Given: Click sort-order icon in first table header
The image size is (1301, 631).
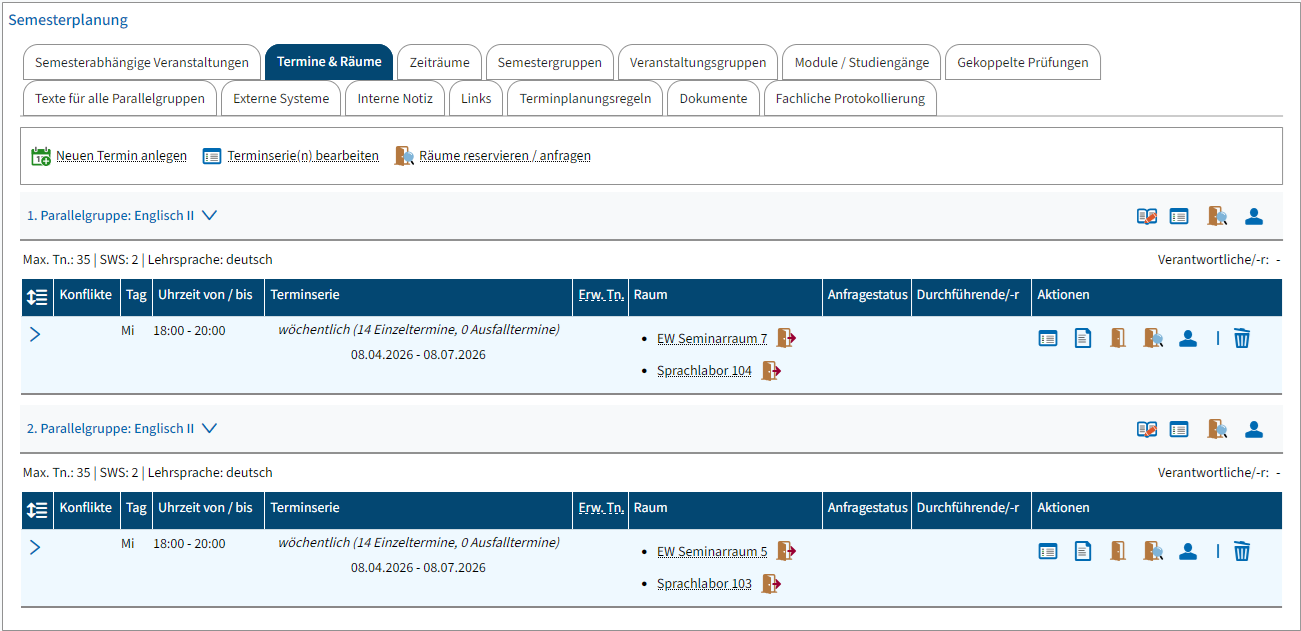Looking at the screenshot, I should pos(37,296).
